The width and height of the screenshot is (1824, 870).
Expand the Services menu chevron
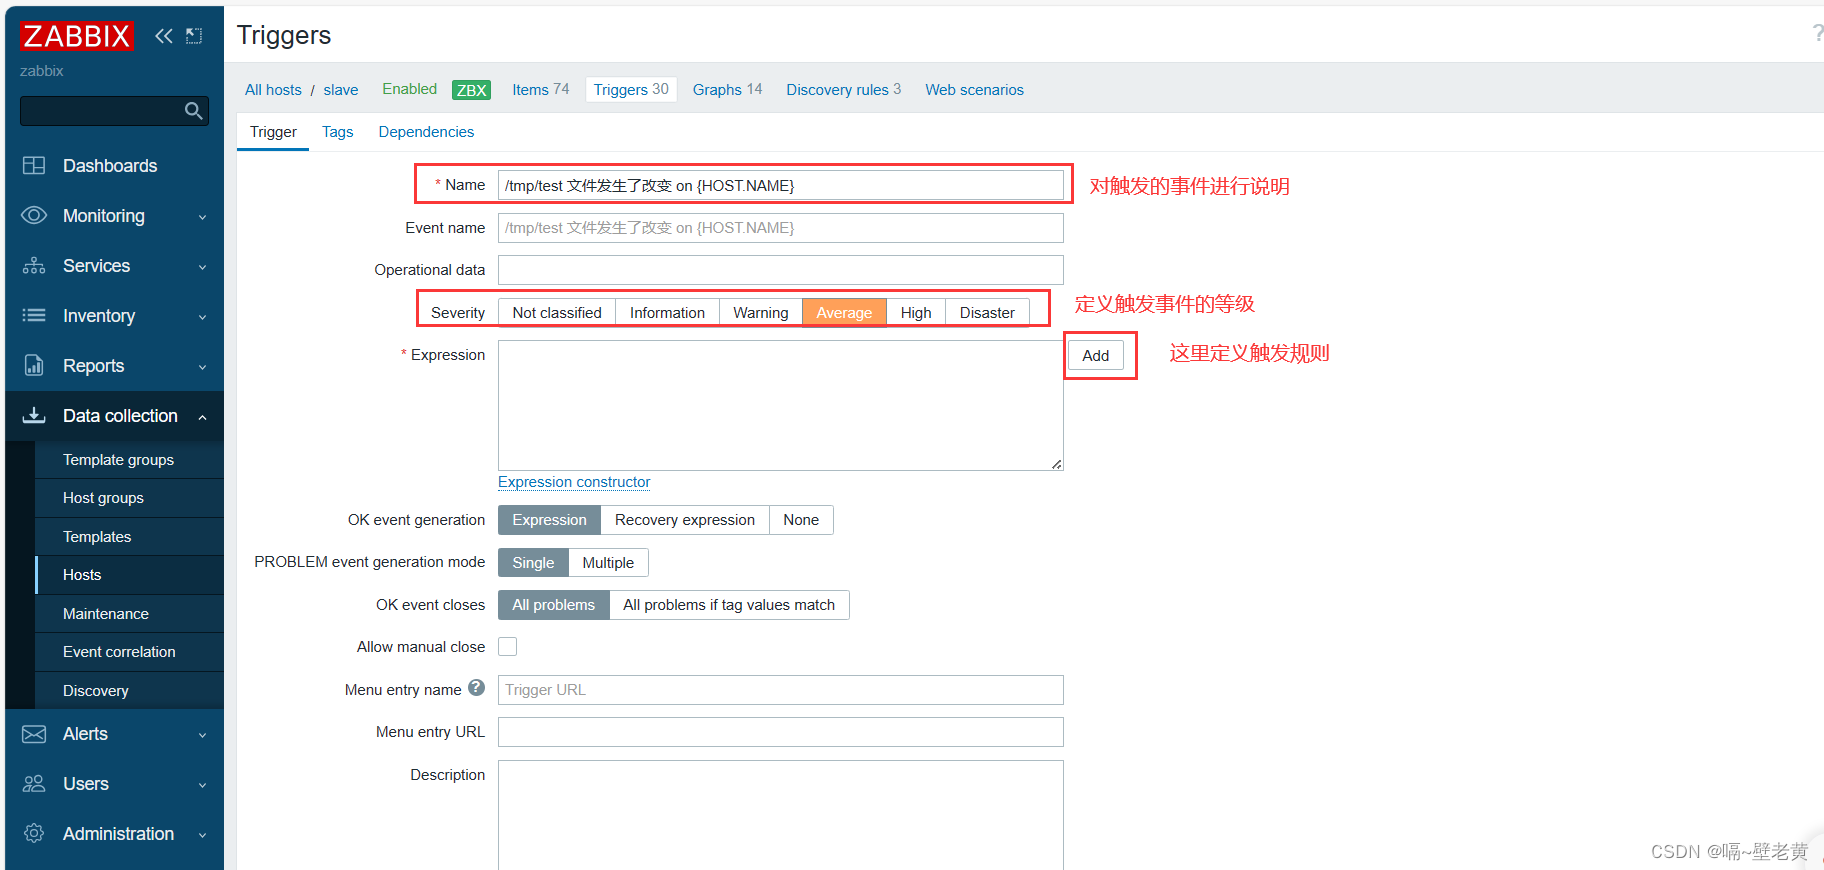click(203, 267)
